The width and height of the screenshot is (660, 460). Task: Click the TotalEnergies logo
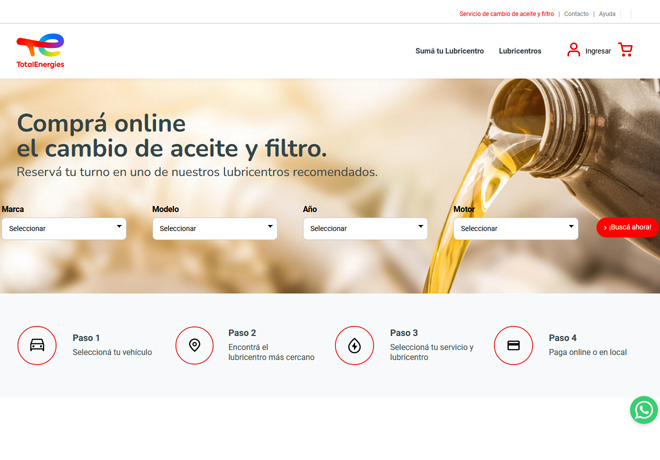(40, 50)
